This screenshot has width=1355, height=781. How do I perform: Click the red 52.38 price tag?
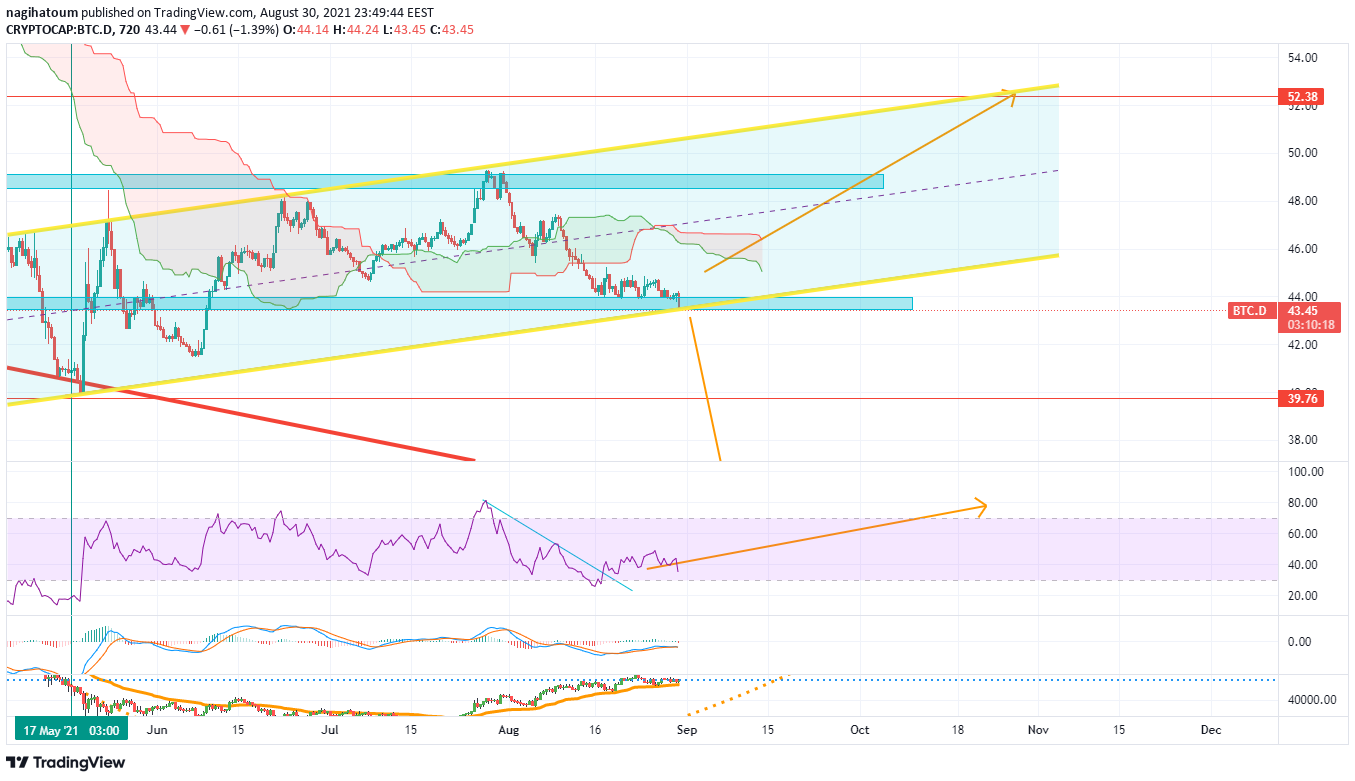click(1300, 97)
